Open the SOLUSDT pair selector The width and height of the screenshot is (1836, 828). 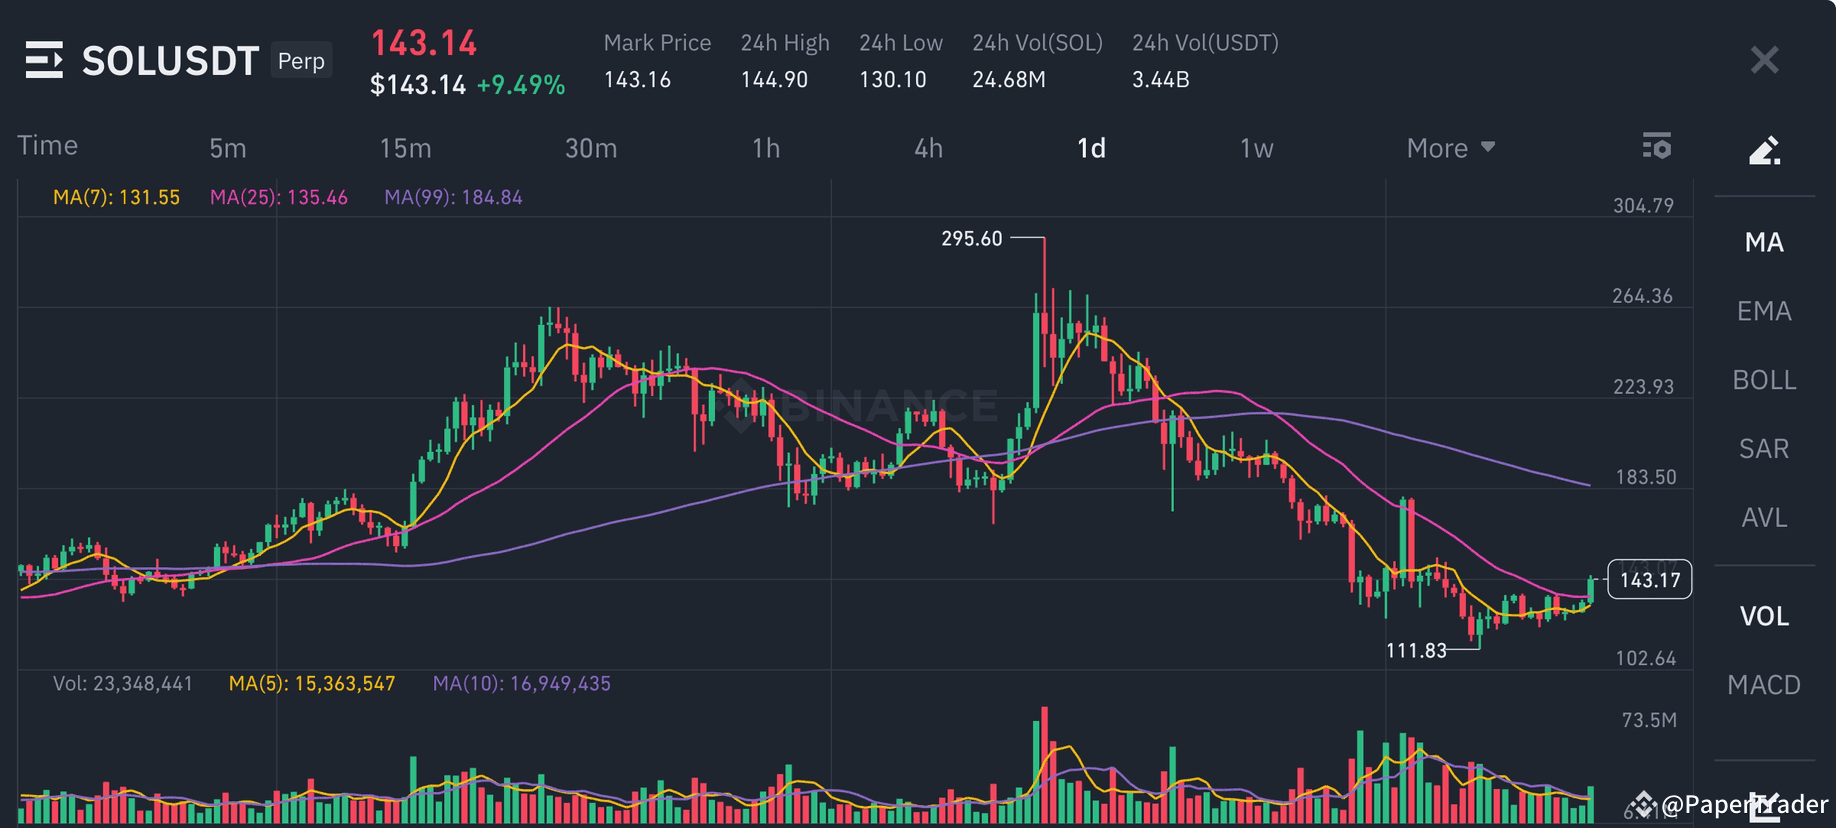coord(170,61)
